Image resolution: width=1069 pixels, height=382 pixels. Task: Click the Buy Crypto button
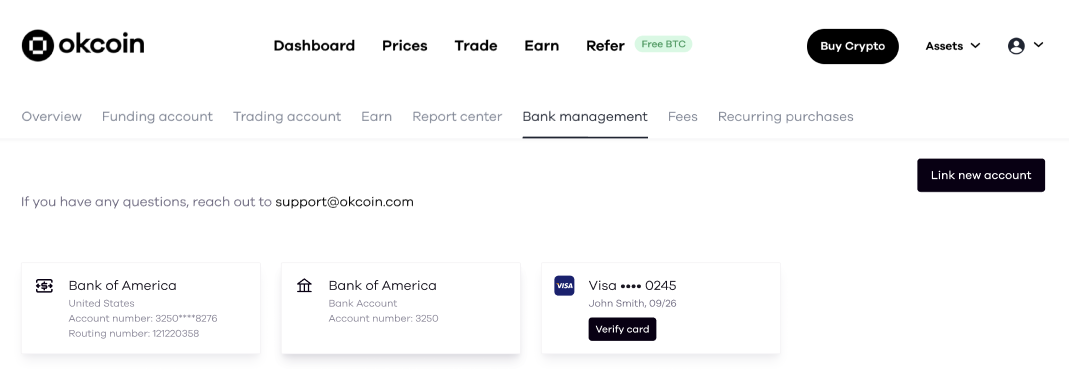click(853, 46)
